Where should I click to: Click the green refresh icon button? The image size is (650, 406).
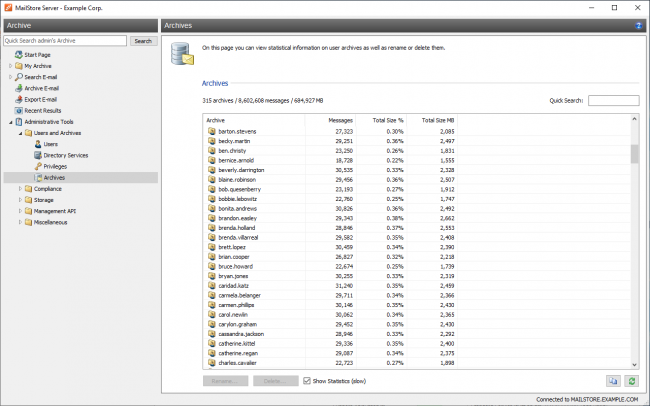[x=631, y=381]
